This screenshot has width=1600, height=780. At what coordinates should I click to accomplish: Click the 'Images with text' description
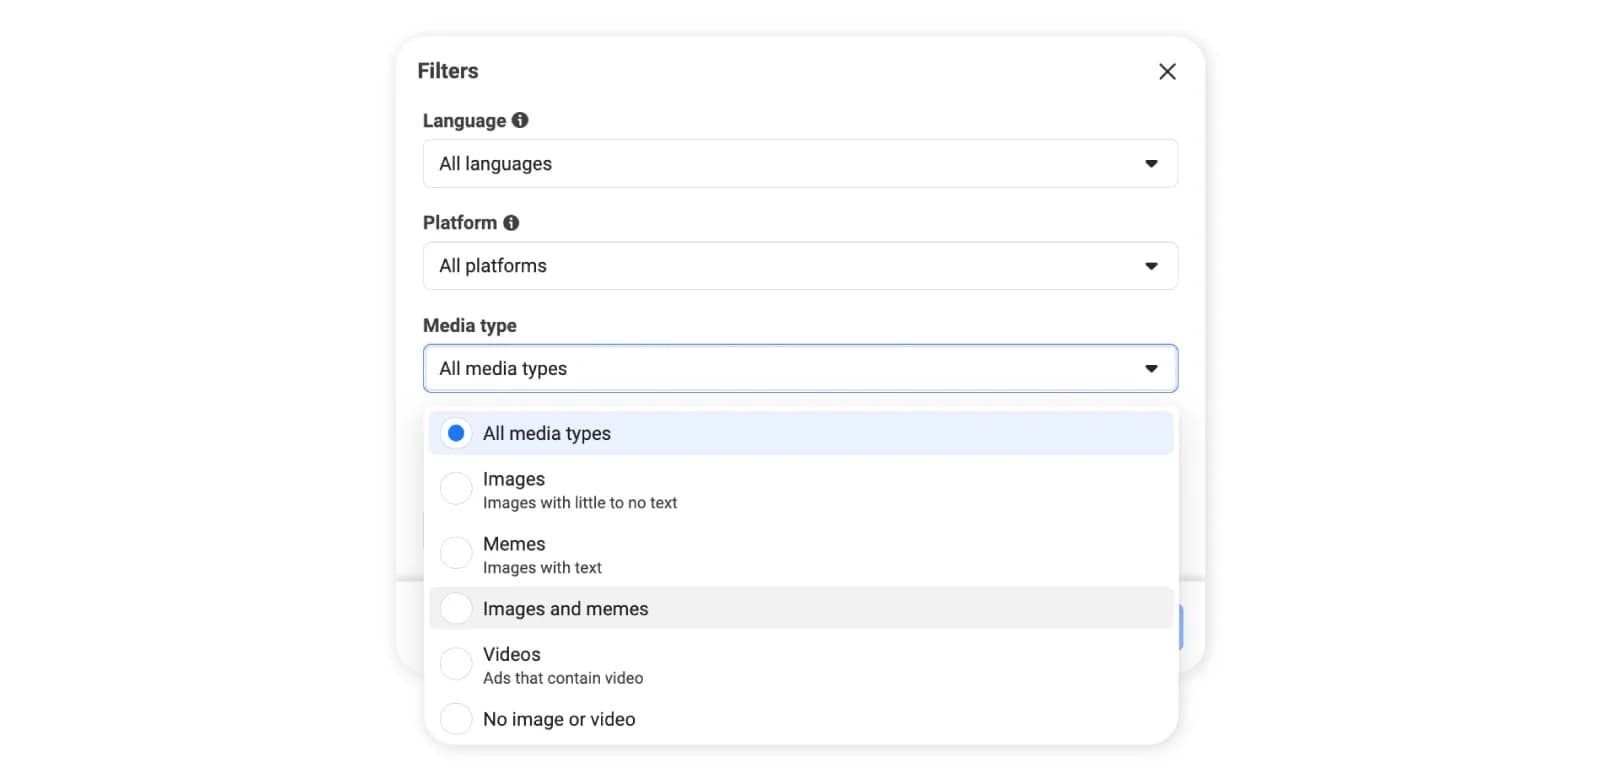[542, 568]
